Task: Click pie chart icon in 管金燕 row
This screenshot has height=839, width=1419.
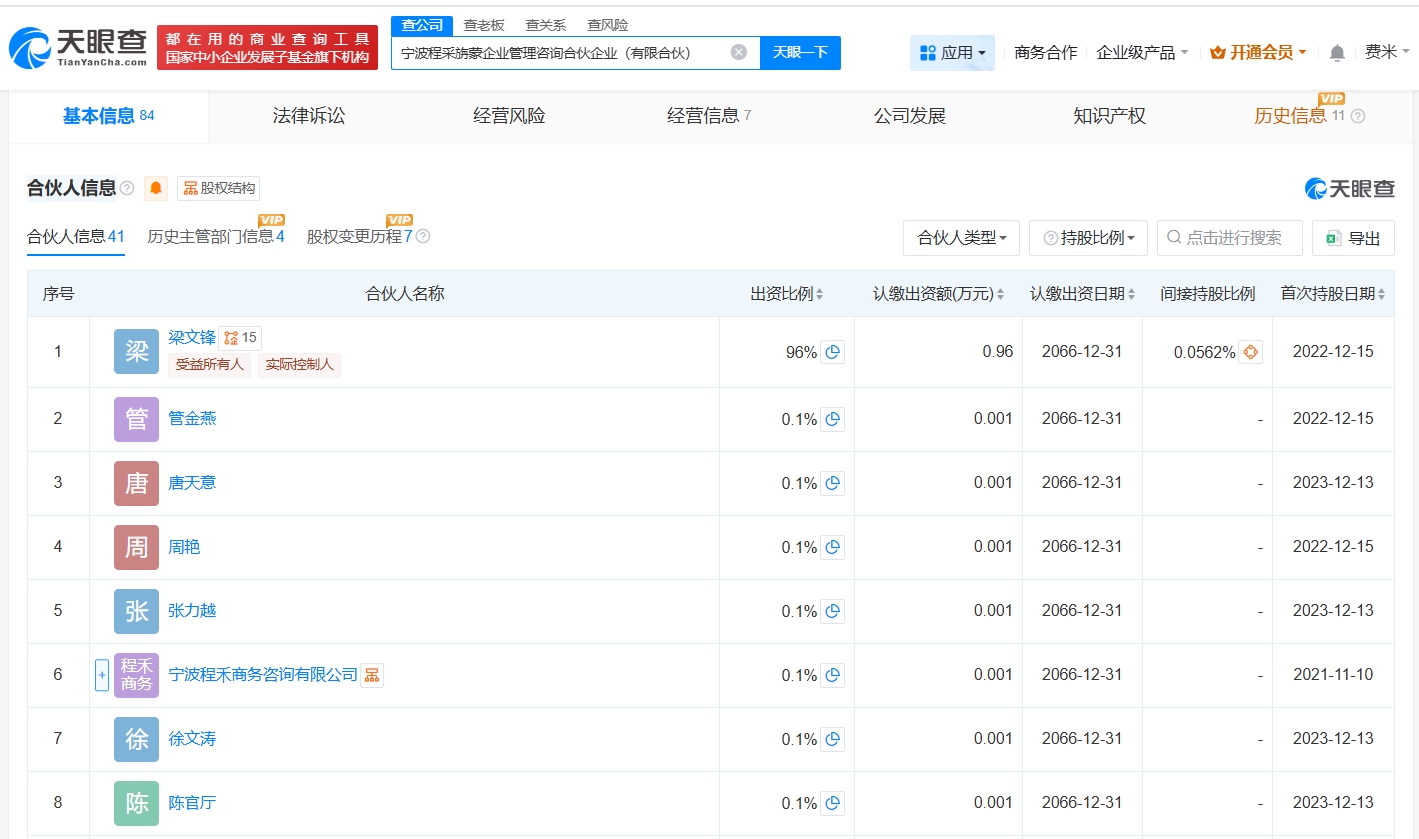Action: click(x=832, y=419)
